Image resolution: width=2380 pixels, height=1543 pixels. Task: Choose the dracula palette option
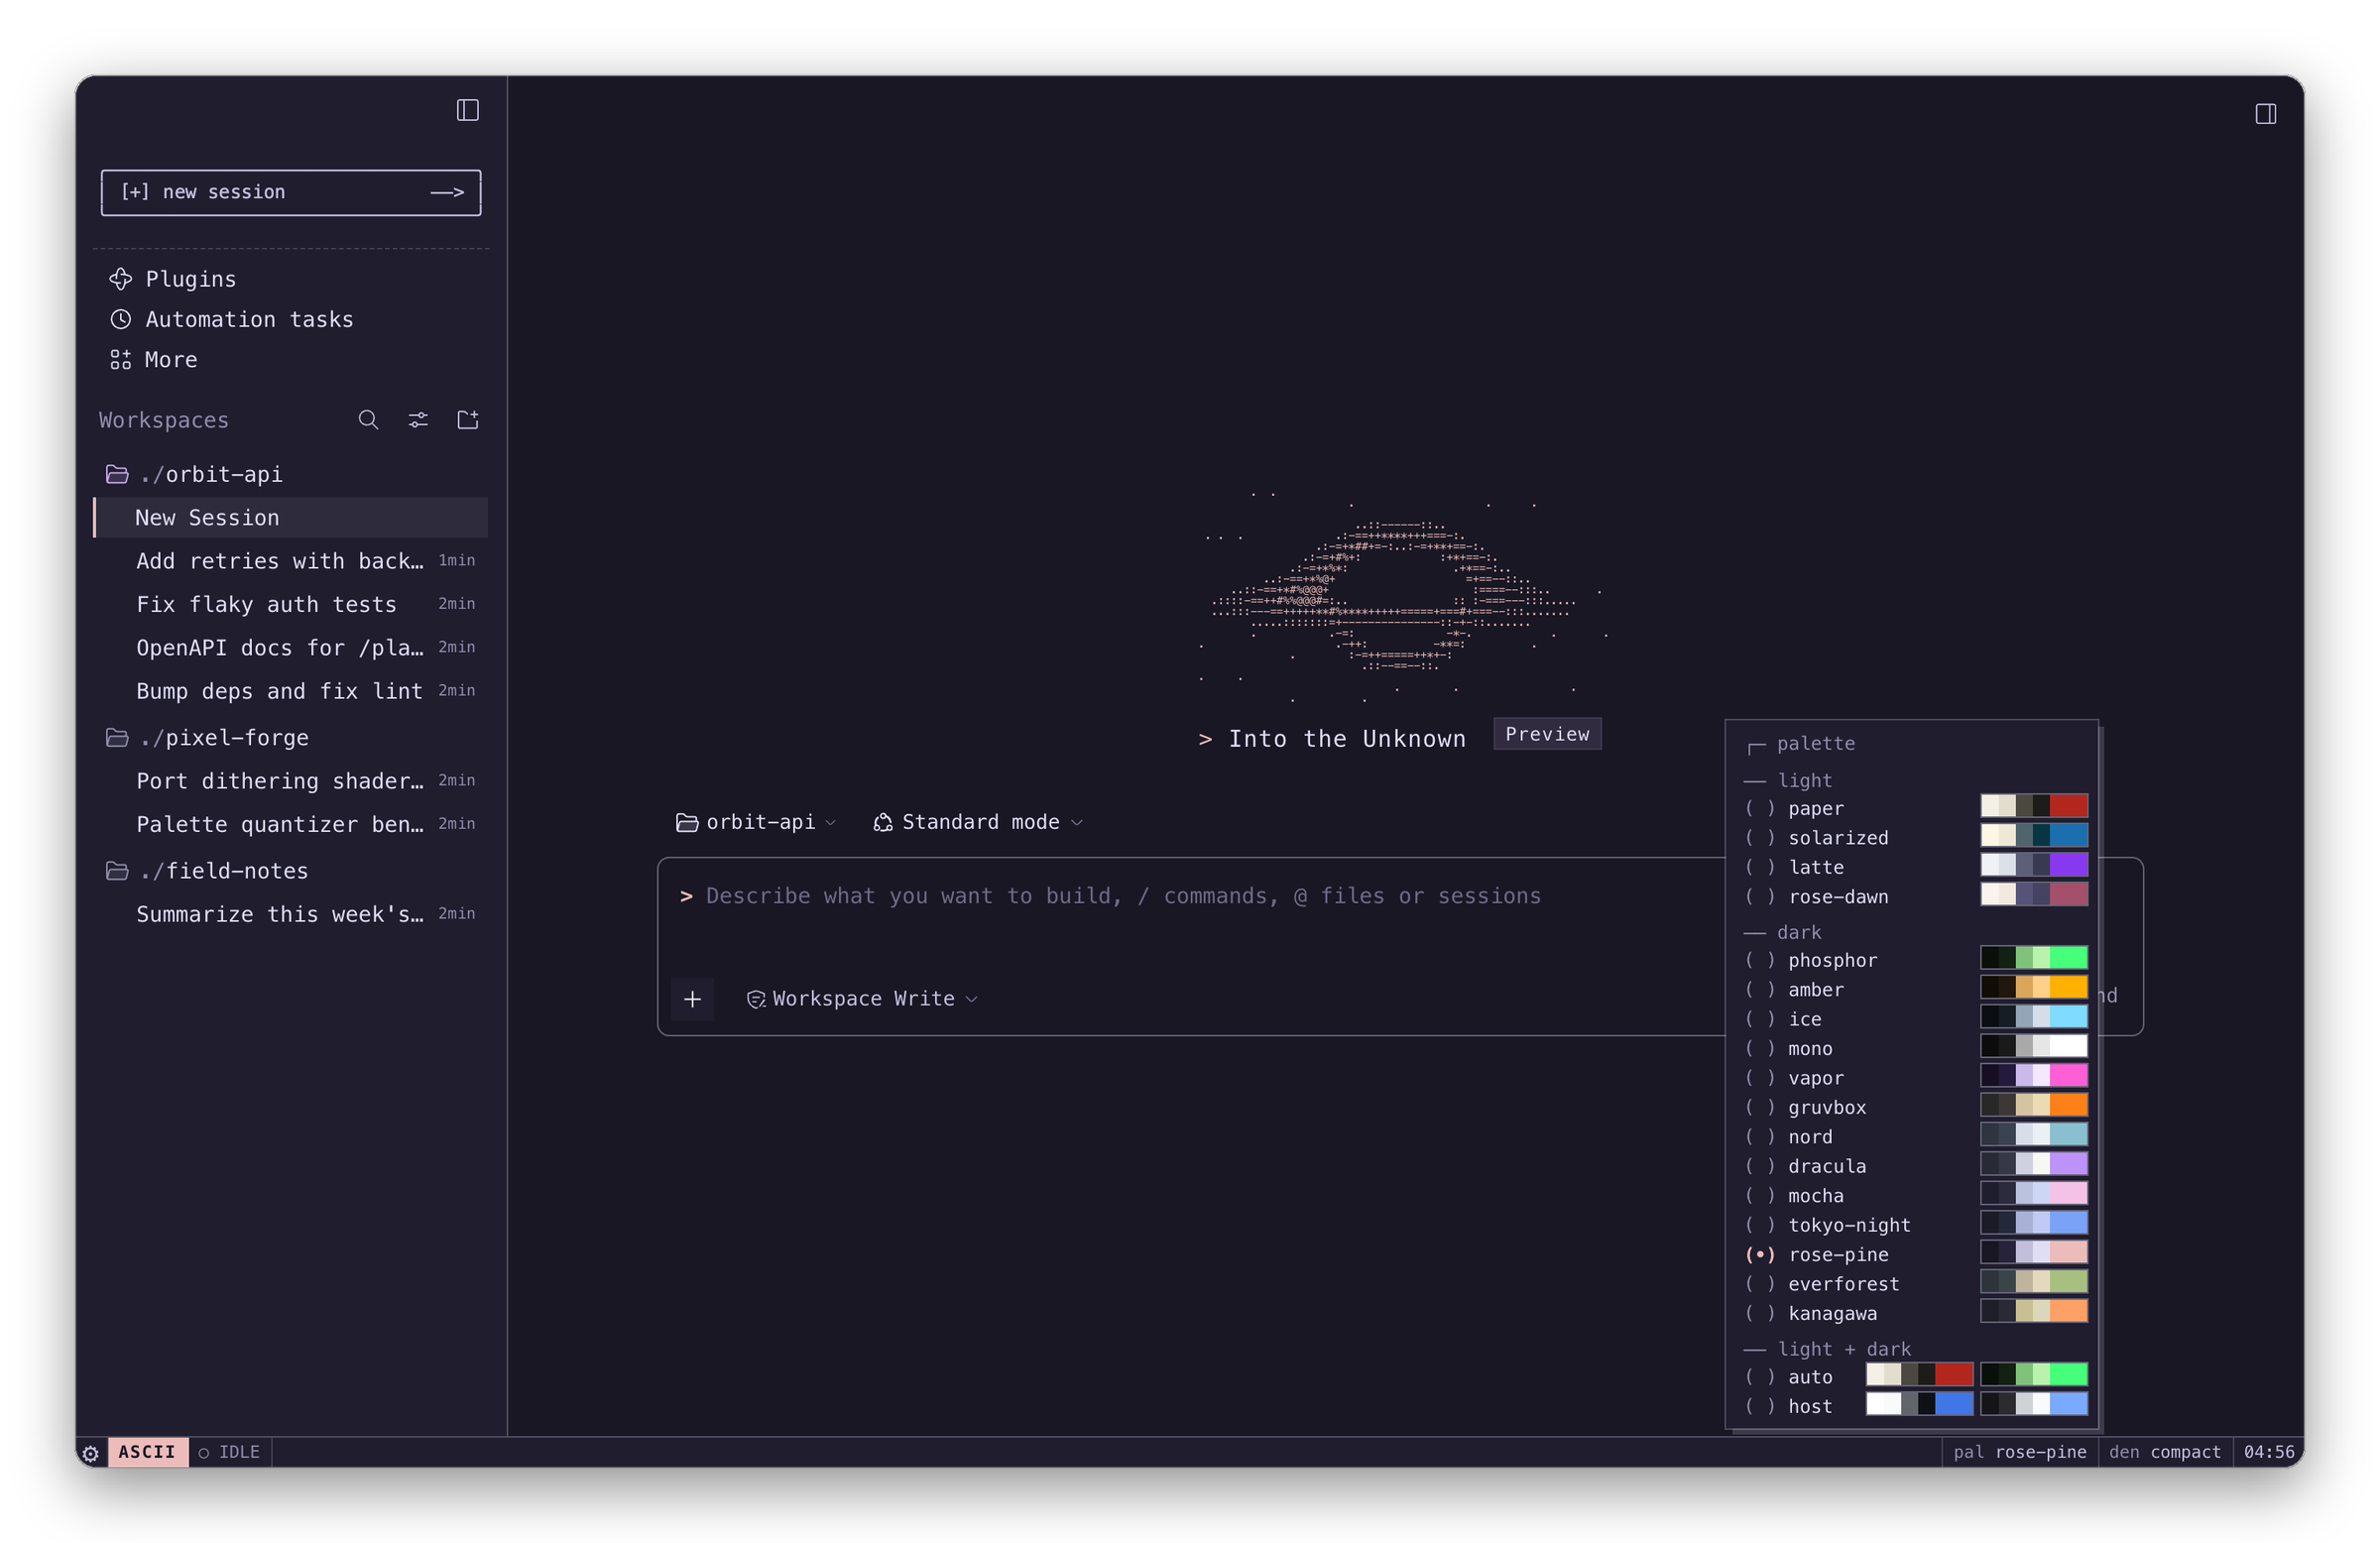point(1915,1166)
